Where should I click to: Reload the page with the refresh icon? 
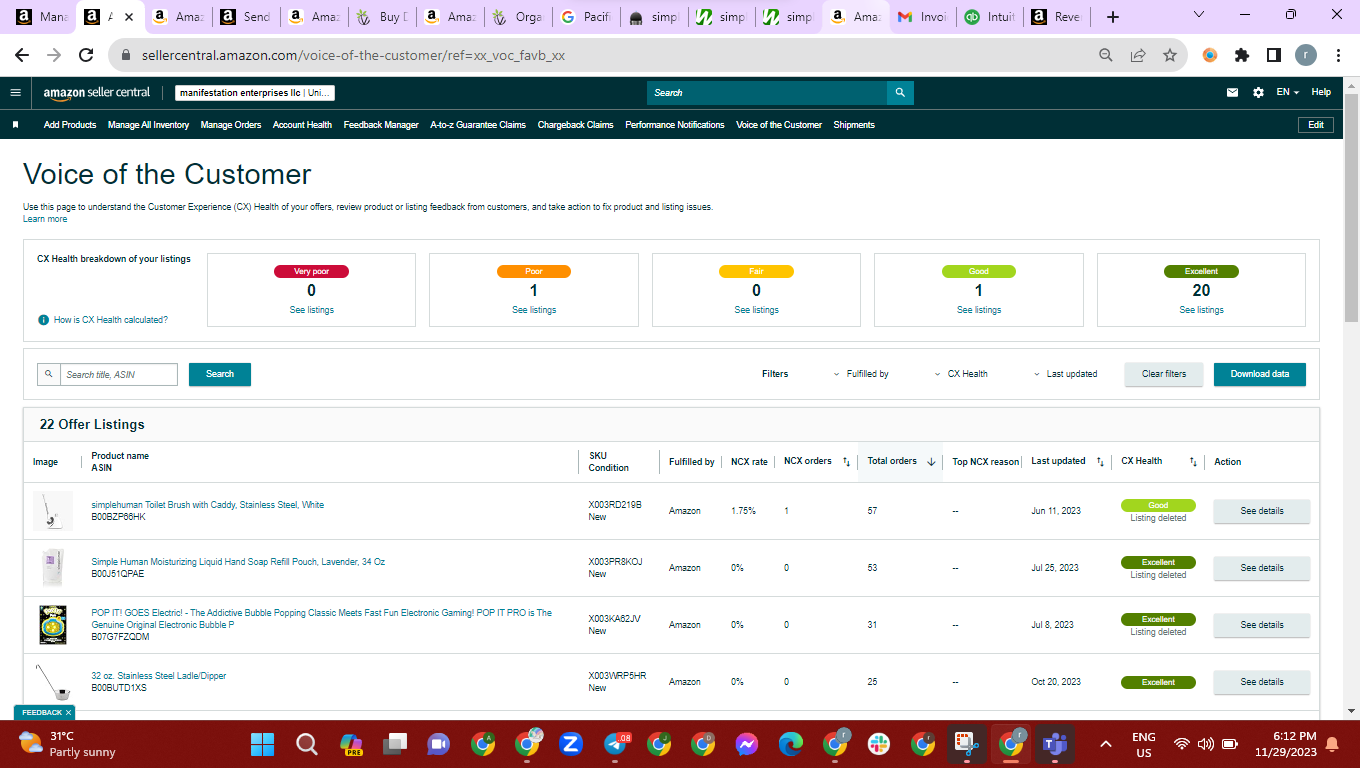(87, 56)
